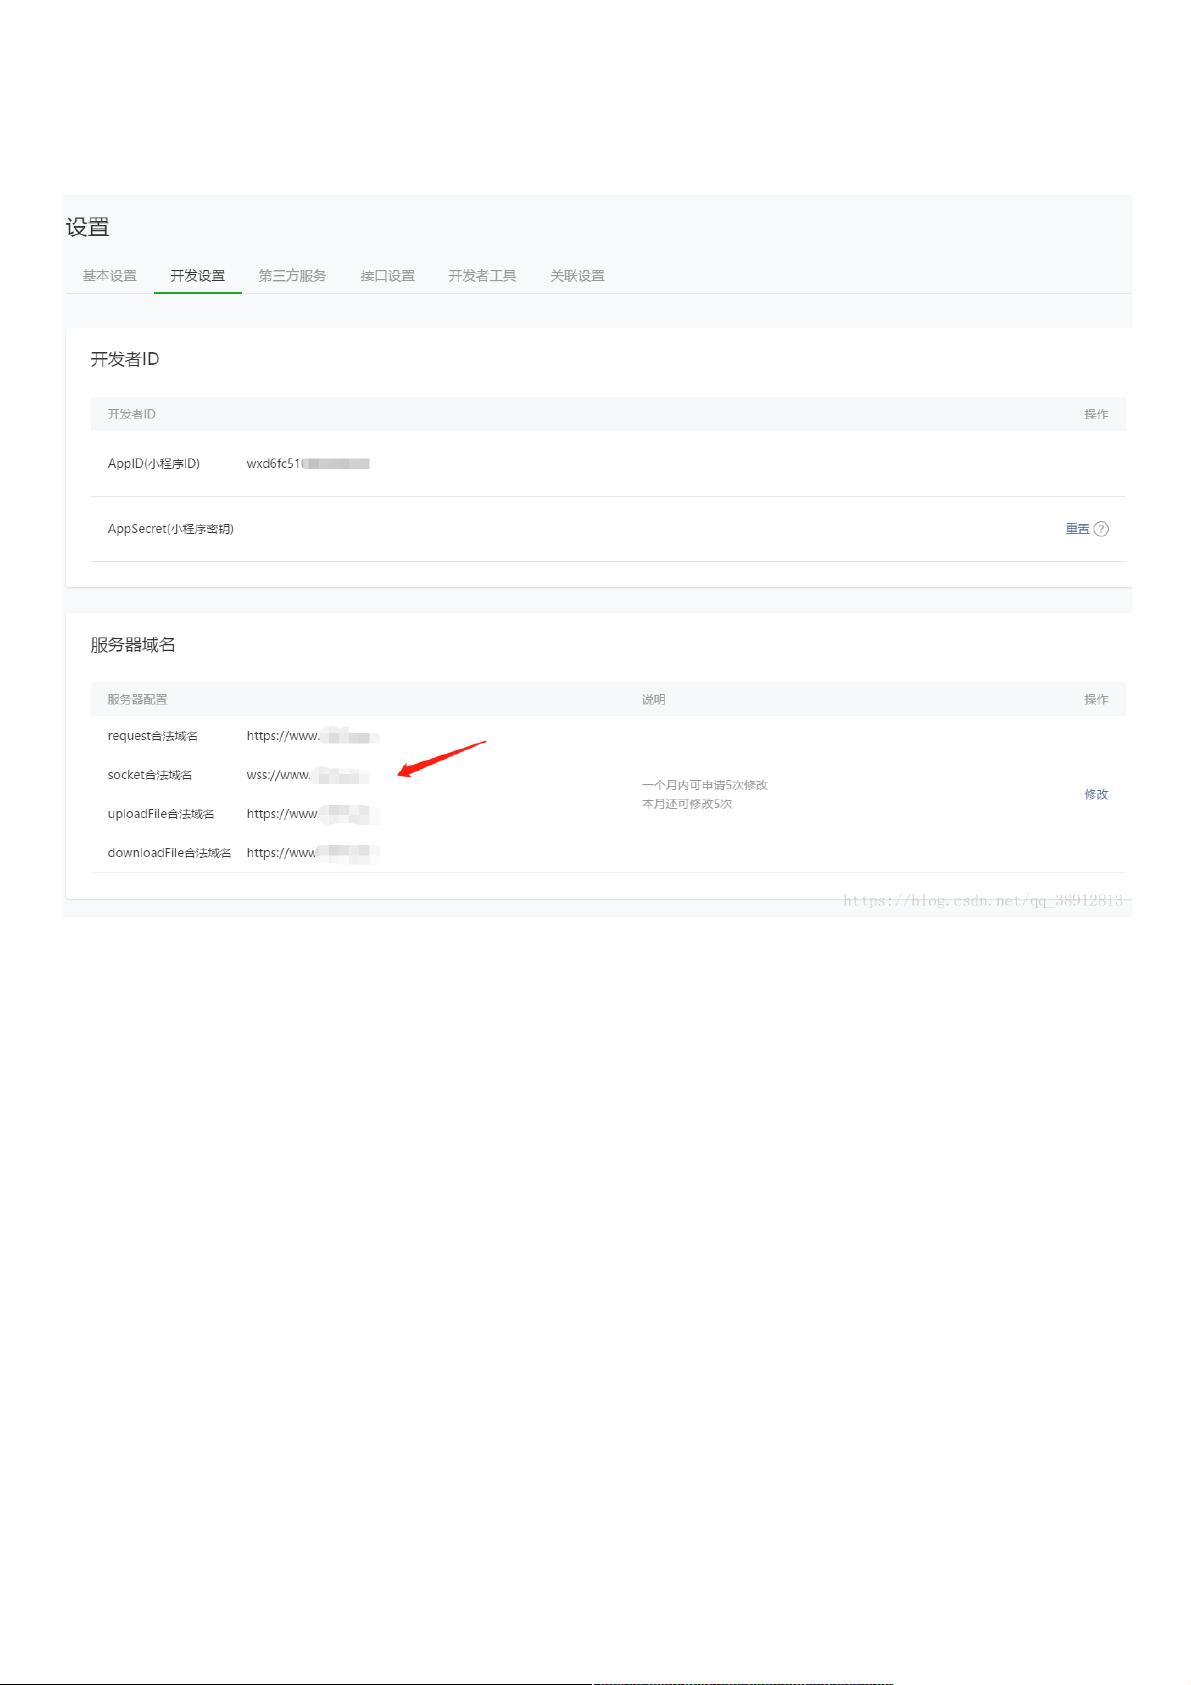Click the uploadFile合法域名 label
1191x1685 pixels.
pyautogui.click(x=161, y=814)
